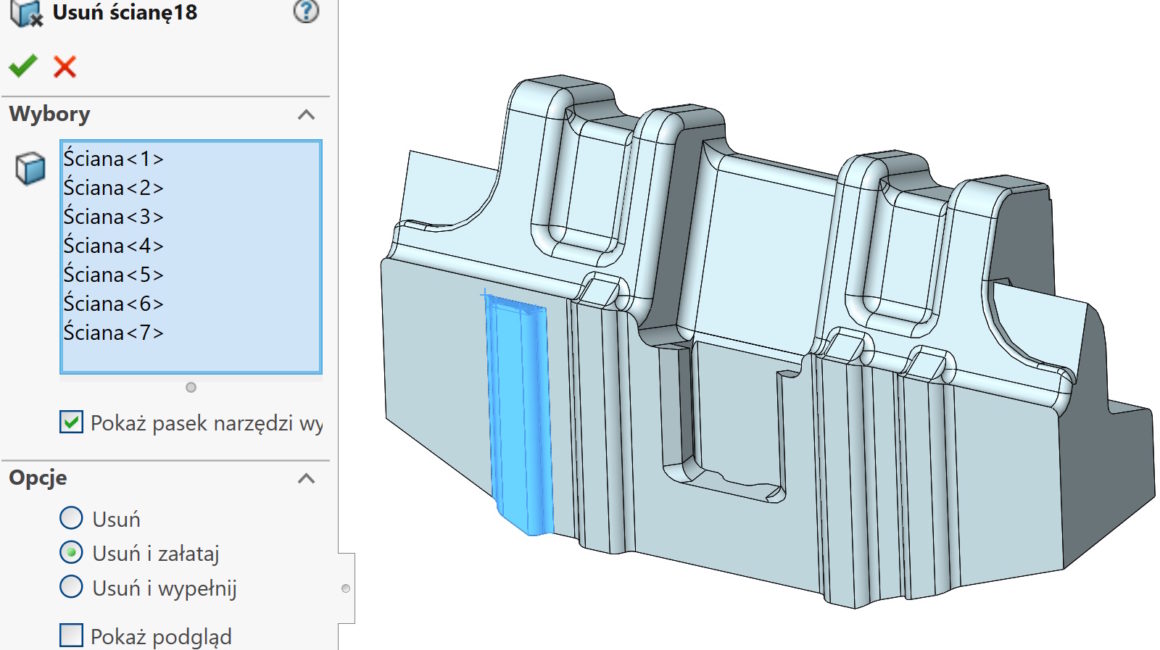Screen dimensions: 1160x650
Task: Click the cube face-selection icon beside the list
Action: tap(30, 170)
